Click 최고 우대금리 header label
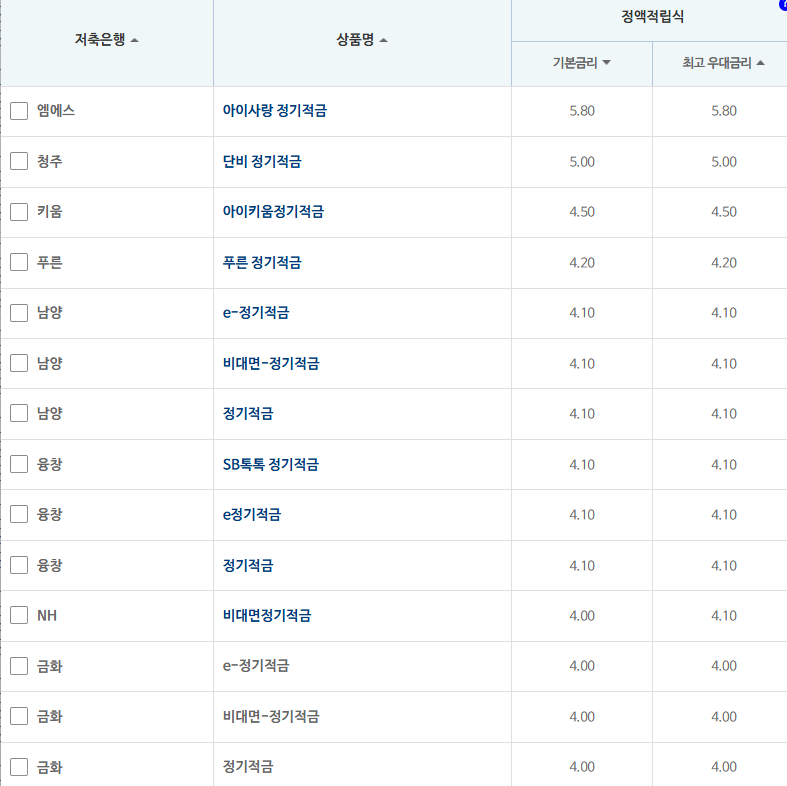787x786 pixels. point(717,63)
